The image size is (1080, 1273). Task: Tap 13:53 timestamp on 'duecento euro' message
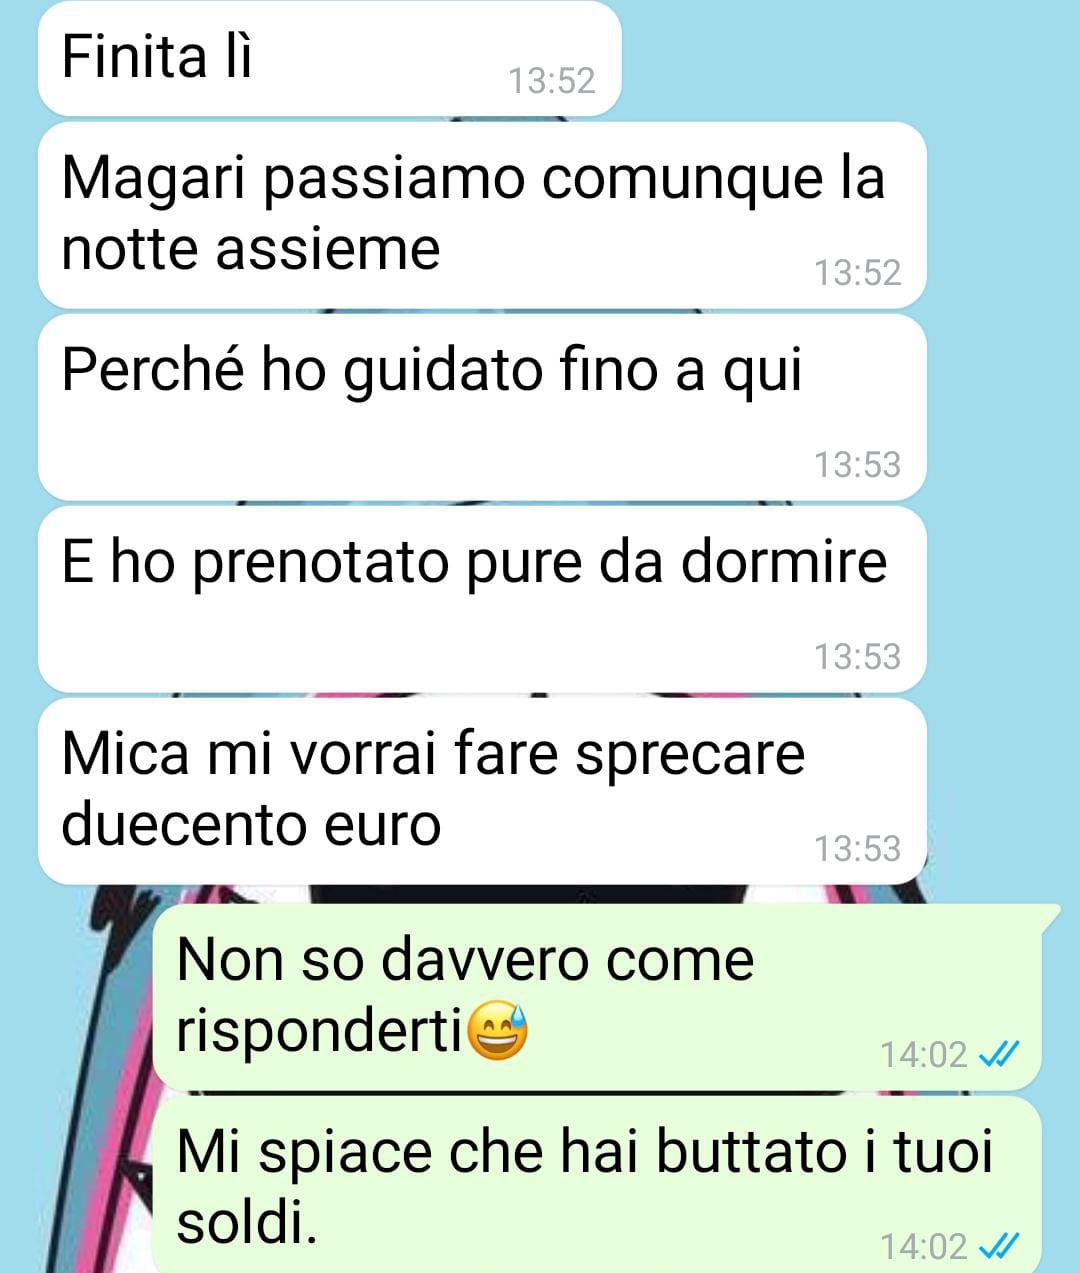(857, 848)
